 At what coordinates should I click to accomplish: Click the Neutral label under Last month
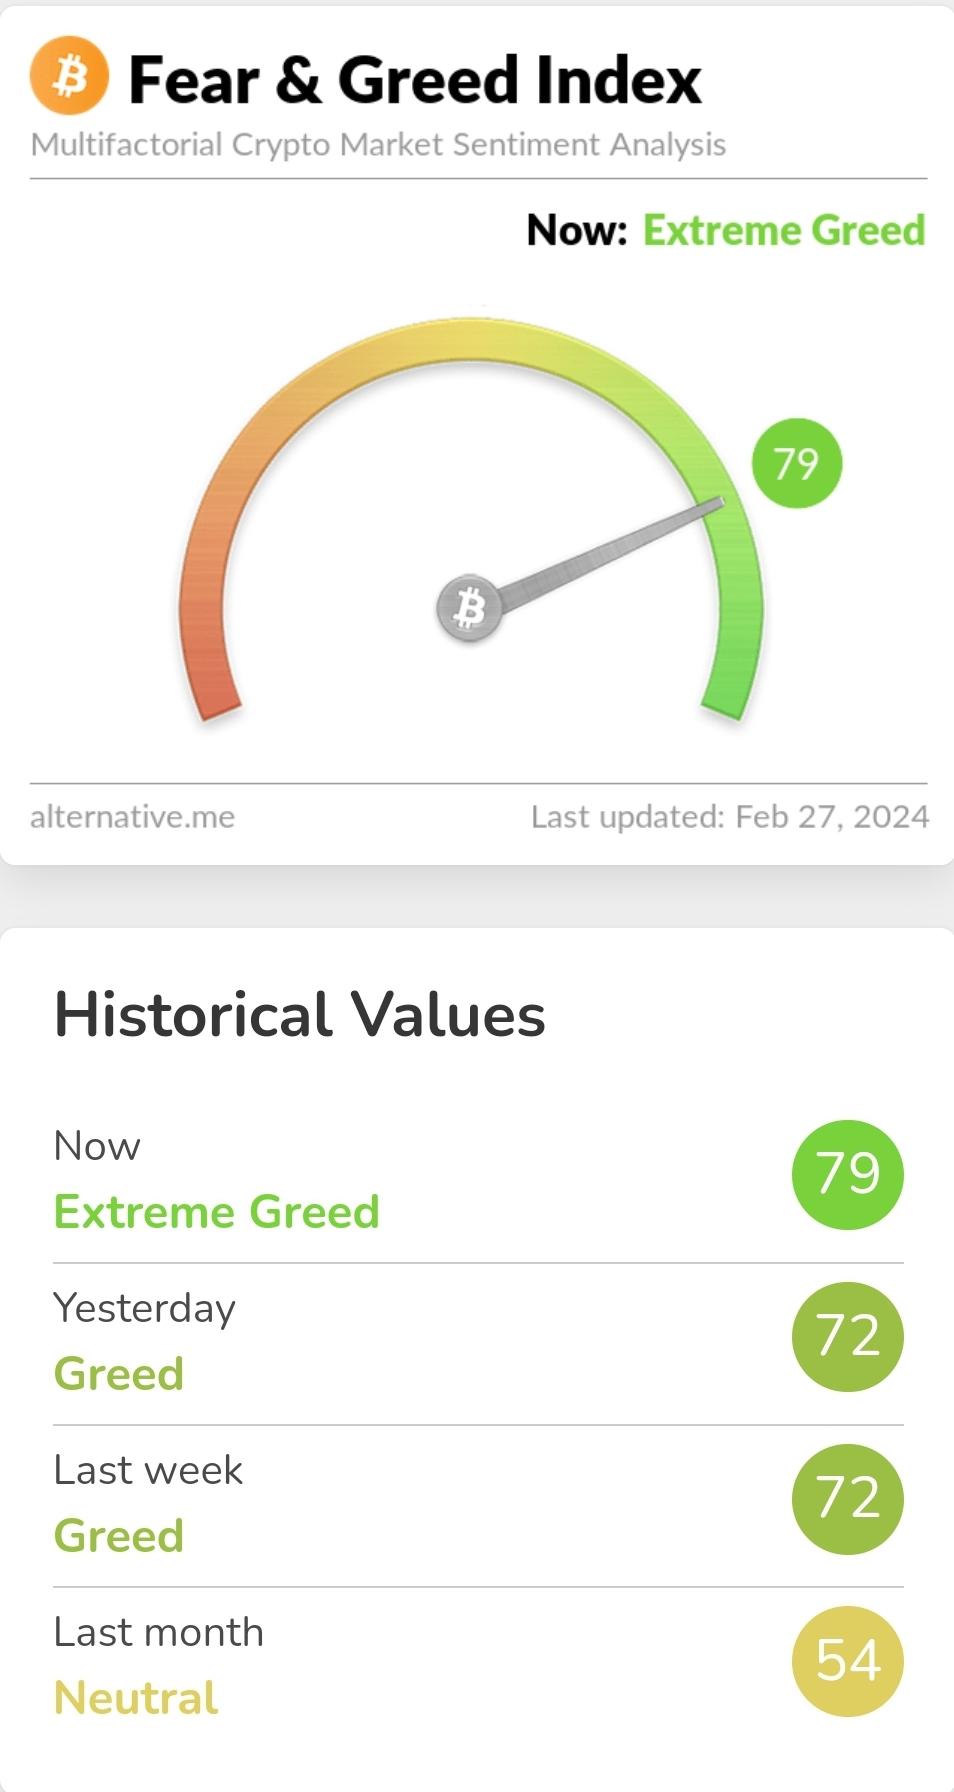pyautogui.click(x=136, y=1698)
